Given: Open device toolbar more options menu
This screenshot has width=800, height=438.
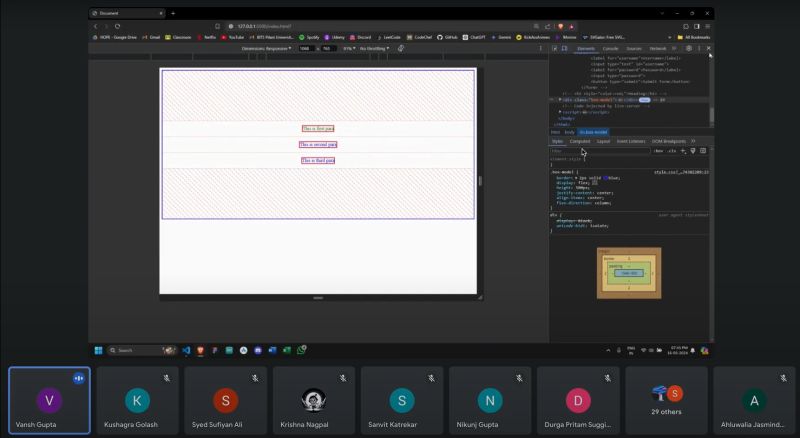Looking at the screenshot, I should (541, 48).
